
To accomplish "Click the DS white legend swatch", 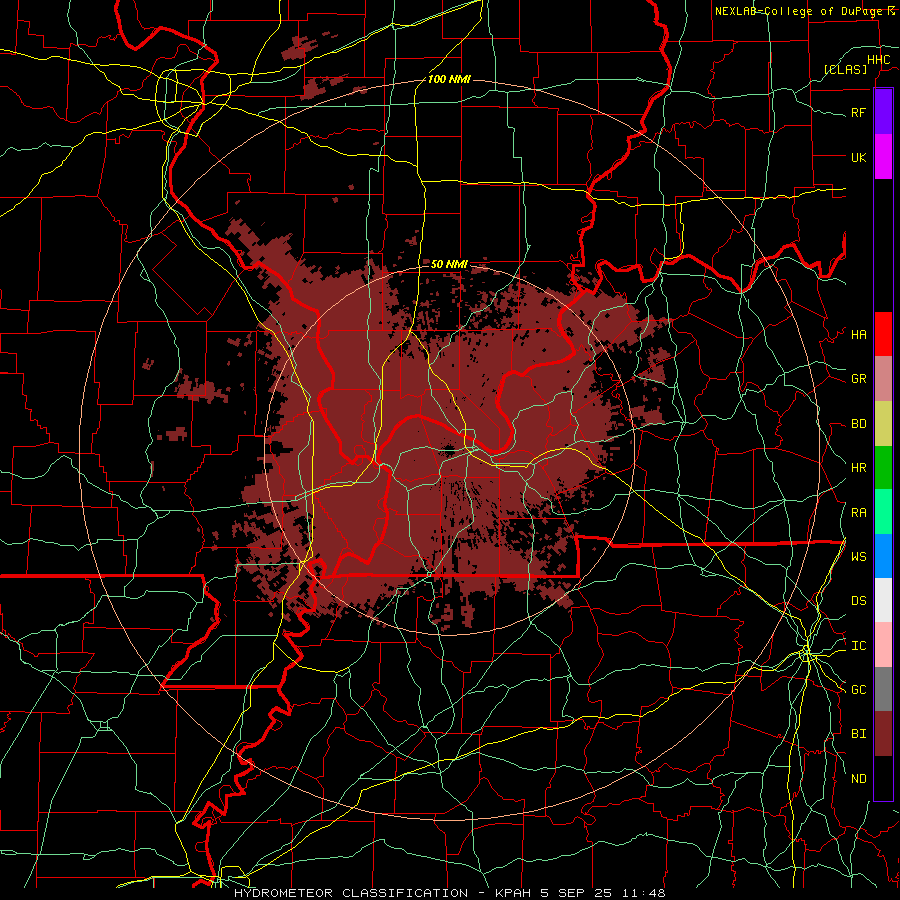I will [x=883, y=600].
